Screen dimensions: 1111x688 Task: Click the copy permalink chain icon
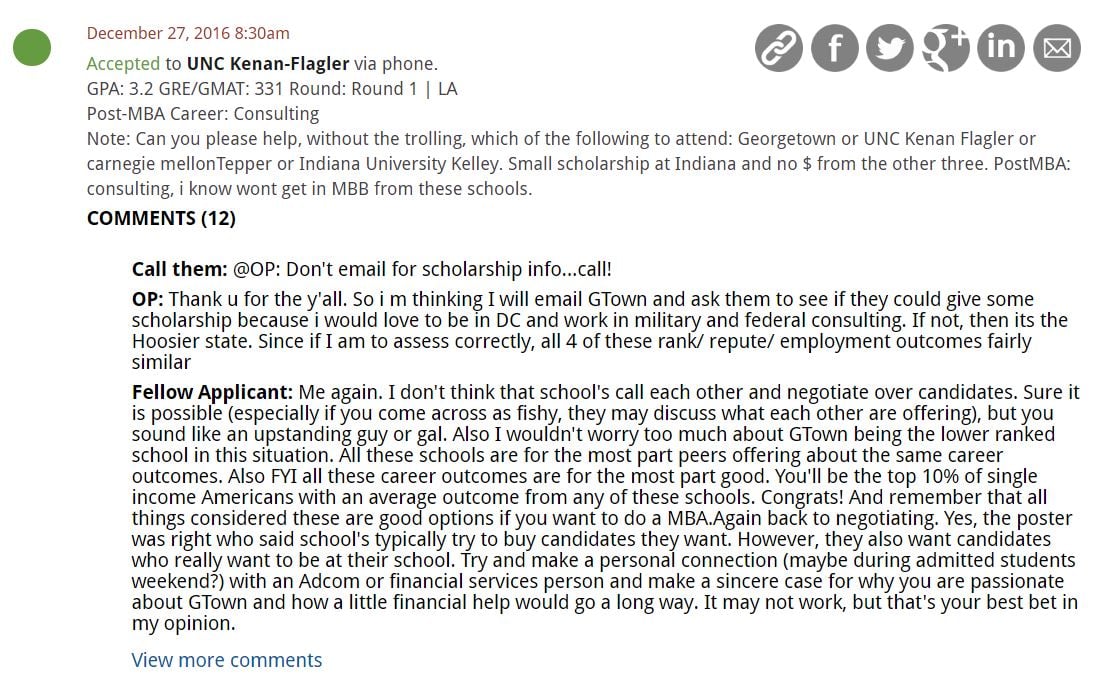click(779, 48)
